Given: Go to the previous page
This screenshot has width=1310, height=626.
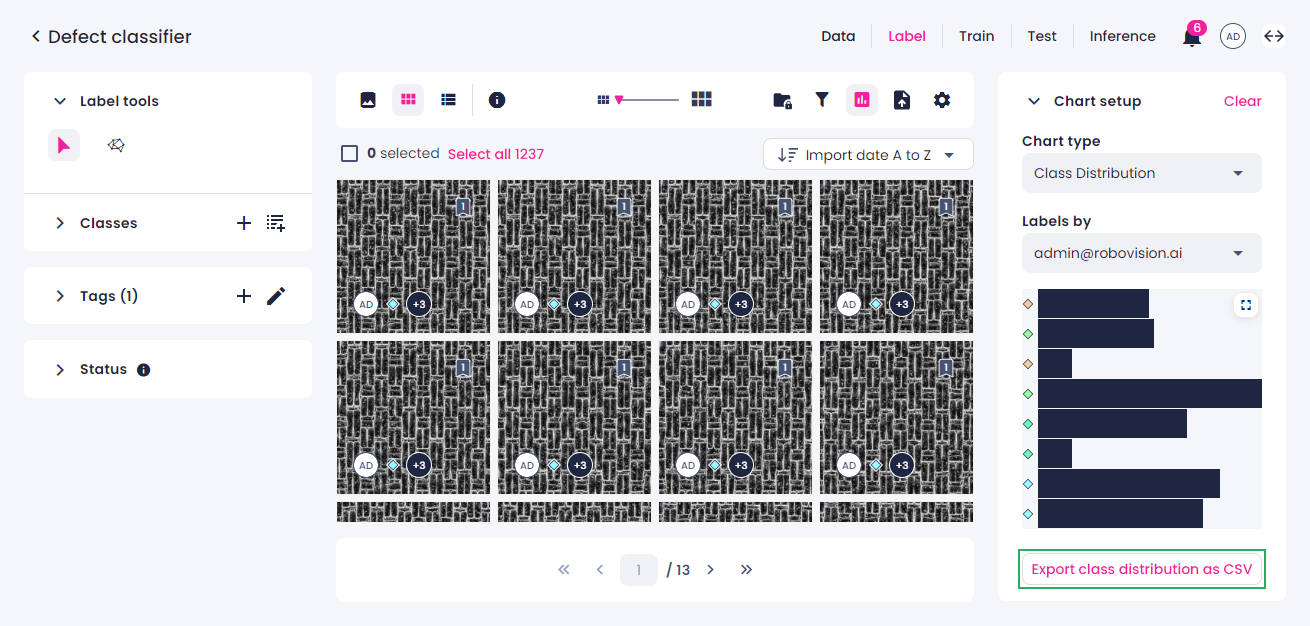Looking at the screenshot, I should (x=600, y=570).
